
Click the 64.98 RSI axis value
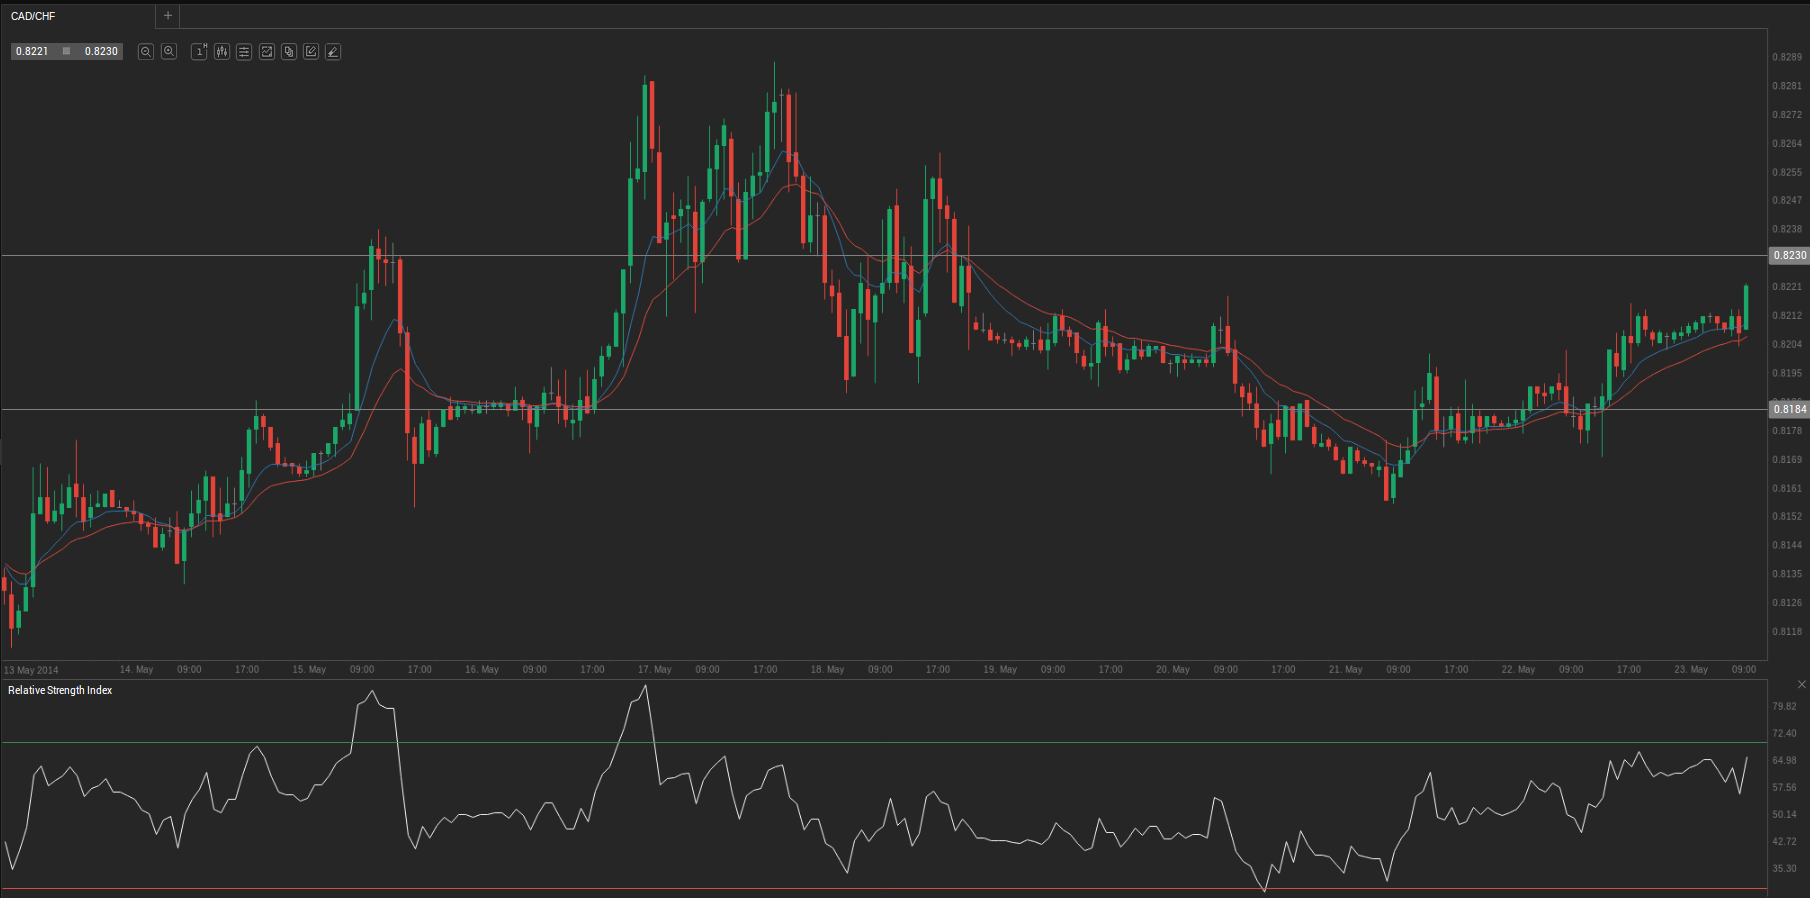pos(1784,760)
